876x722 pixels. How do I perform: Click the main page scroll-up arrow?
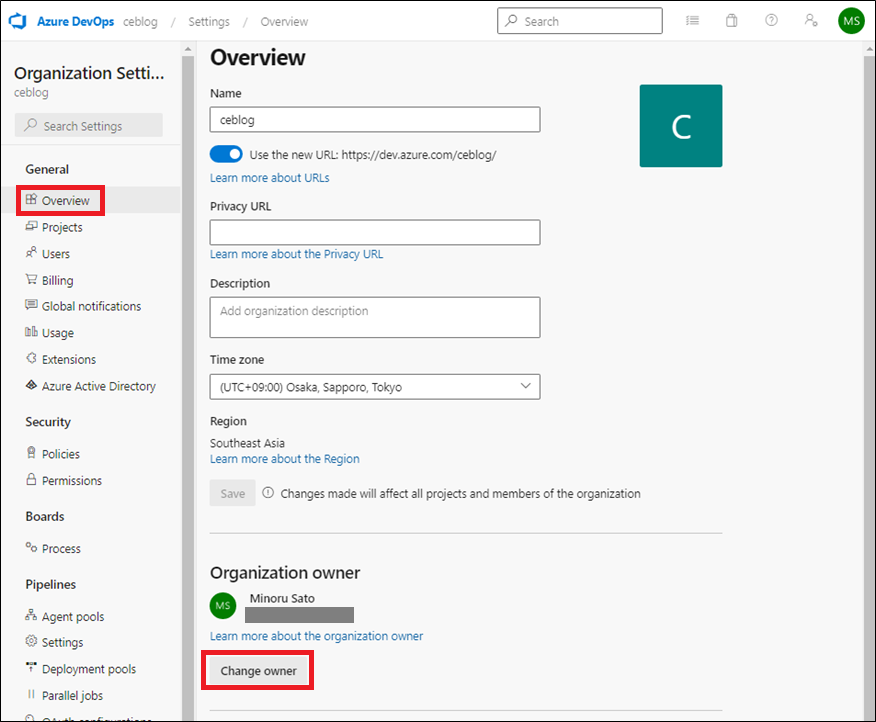coord(869,49)
